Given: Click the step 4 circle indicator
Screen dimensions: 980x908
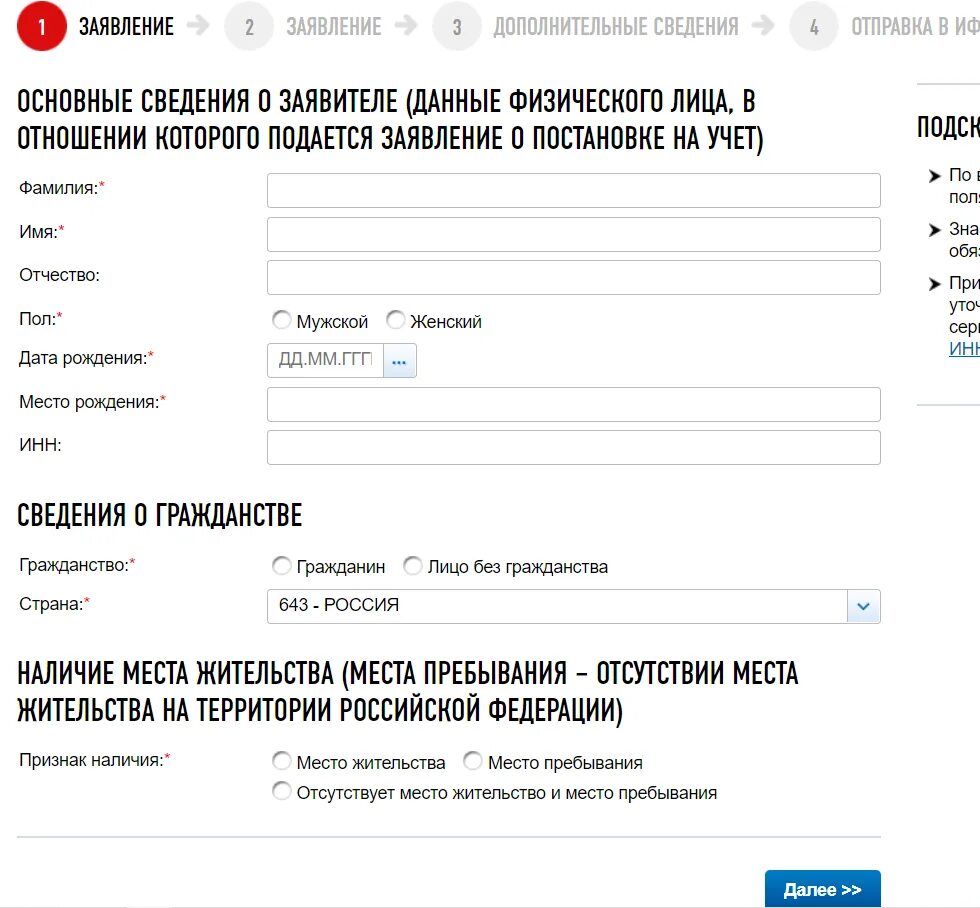Looking at the screenshot, I should [814, 27].
